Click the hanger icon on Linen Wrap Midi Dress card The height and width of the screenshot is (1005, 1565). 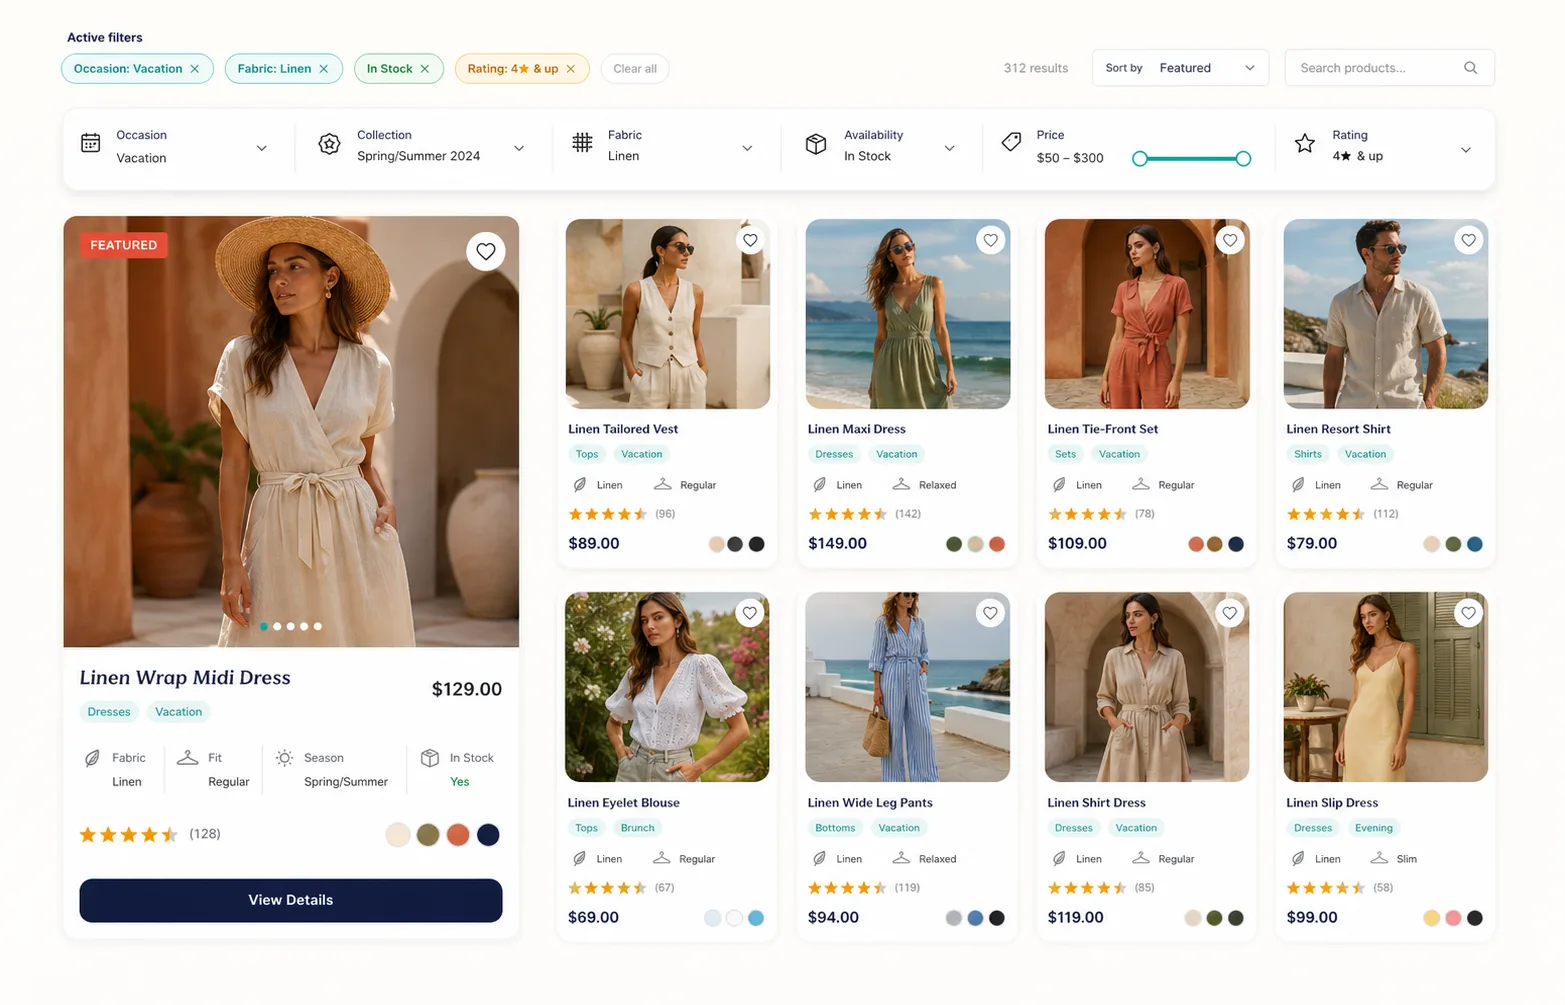[188, 758]
